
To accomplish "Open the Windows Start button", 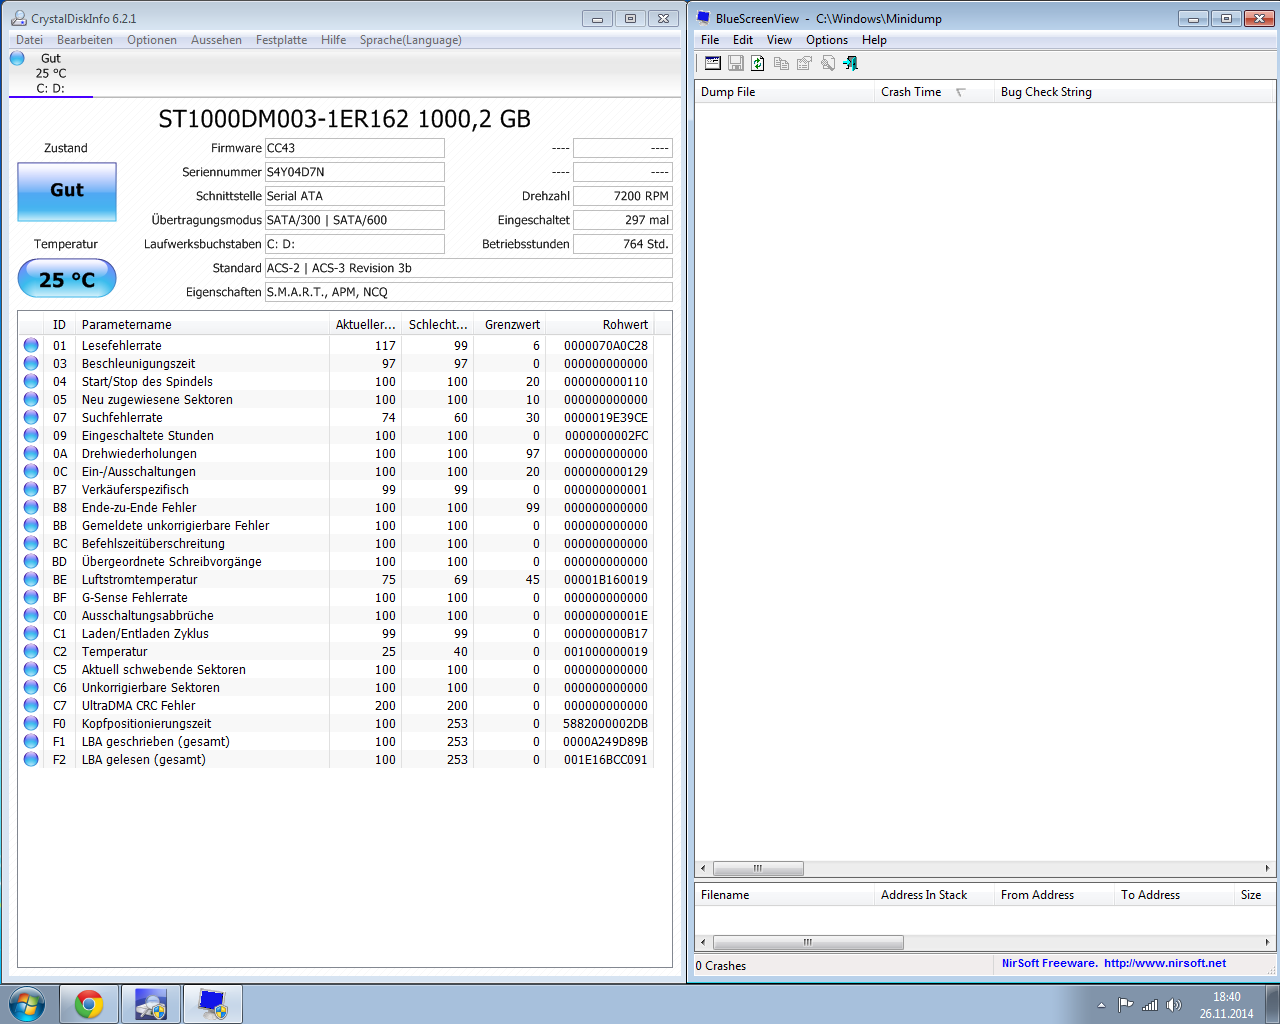I will pyautogui.click(x=27, y=1004).
